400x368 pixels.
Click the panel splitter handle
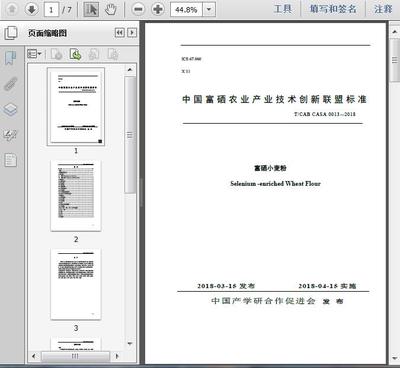[141, 192]
